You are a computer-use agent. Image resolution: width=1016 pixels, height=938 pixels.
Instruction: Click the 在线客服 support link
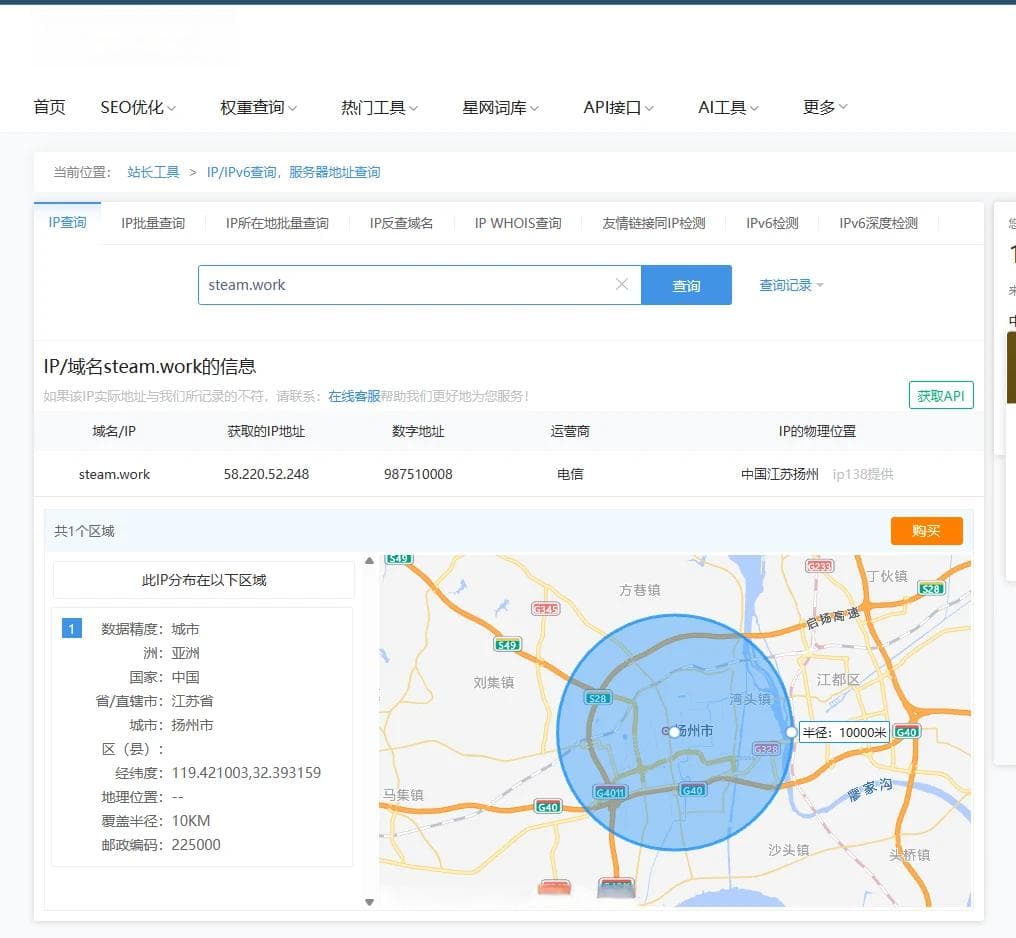(x=354, y=396)
